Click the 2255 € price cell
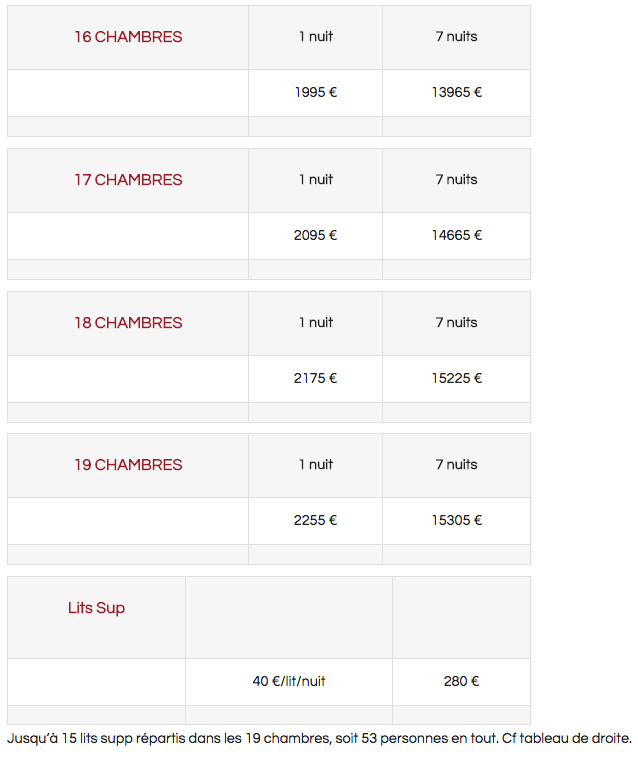The width and height of the screenshot is (638, 758). pos(316,521)
